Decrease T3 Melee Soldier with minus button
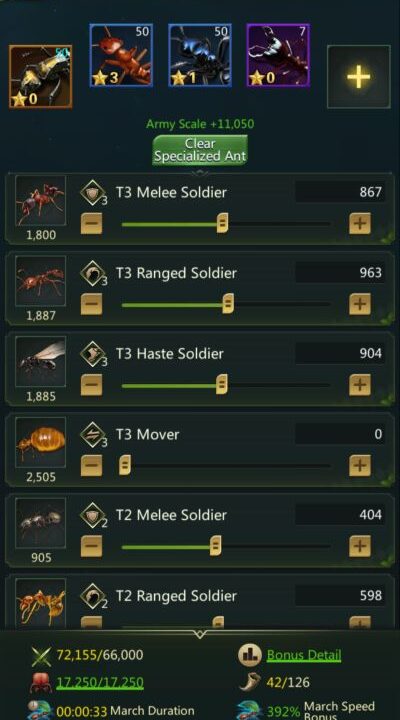This screenshot has height=720, width=400. coord(91,224)
